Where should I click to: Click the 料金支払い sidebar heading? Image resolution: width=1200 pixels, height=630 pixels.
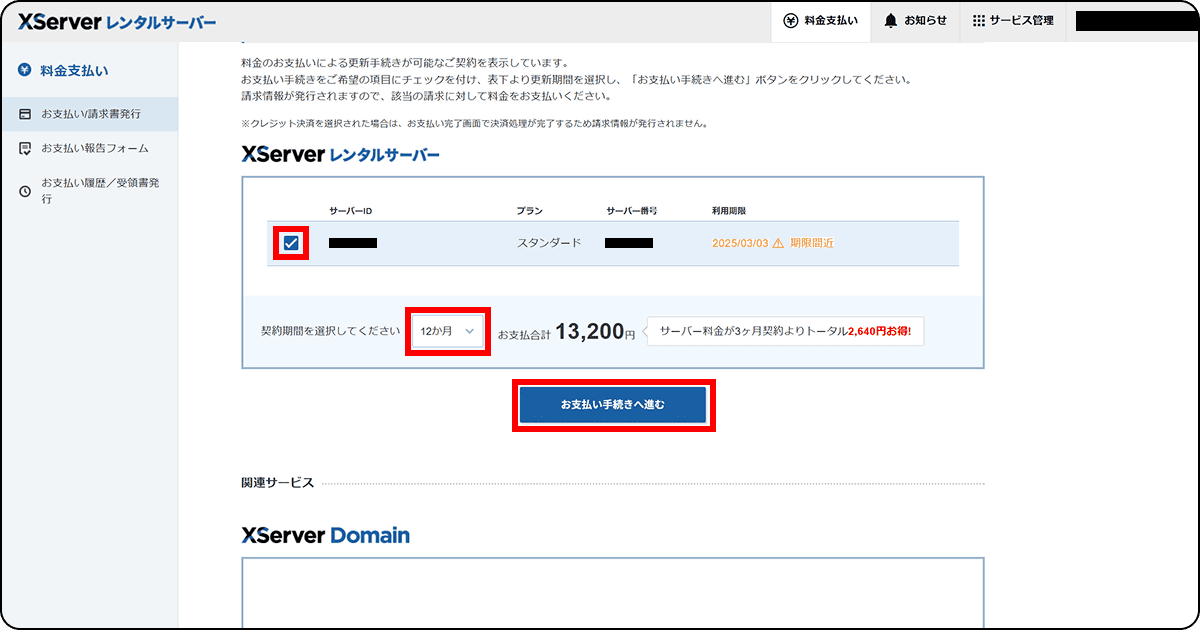(74, 70)
